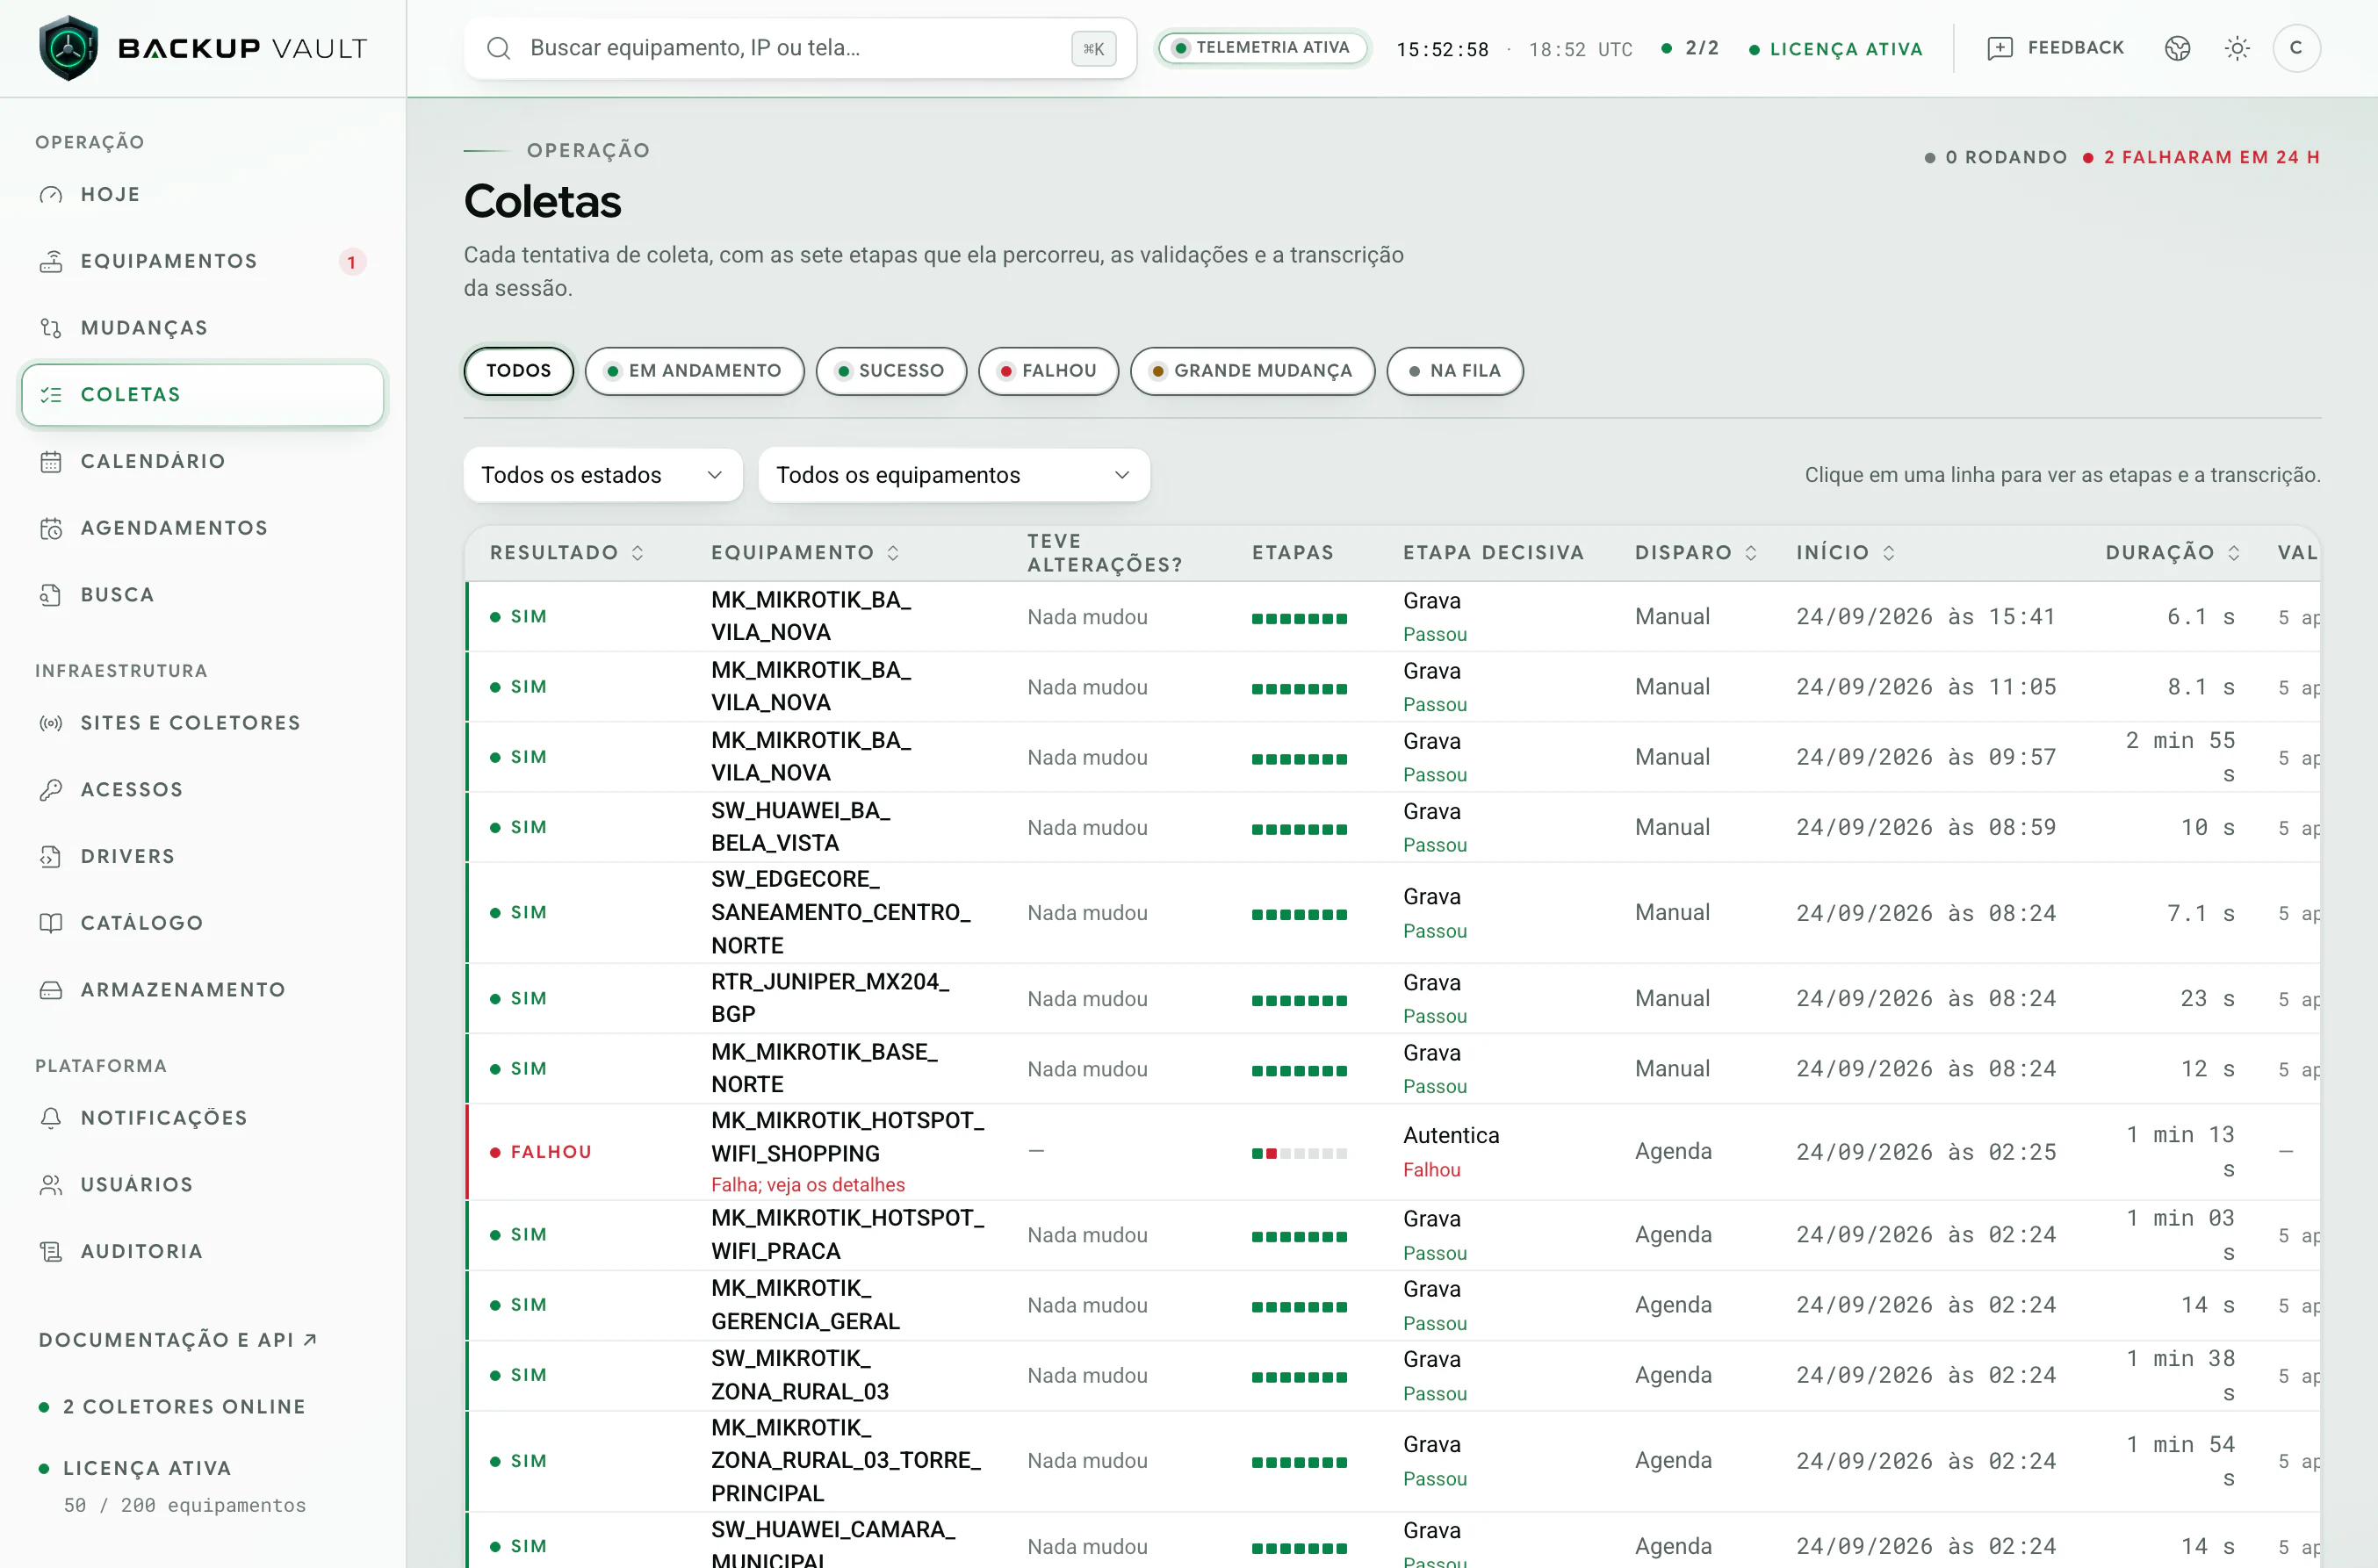2378x1568 pixels.
Task: Open Mudanças via its branch icon
Action: [x=51, y=328]
